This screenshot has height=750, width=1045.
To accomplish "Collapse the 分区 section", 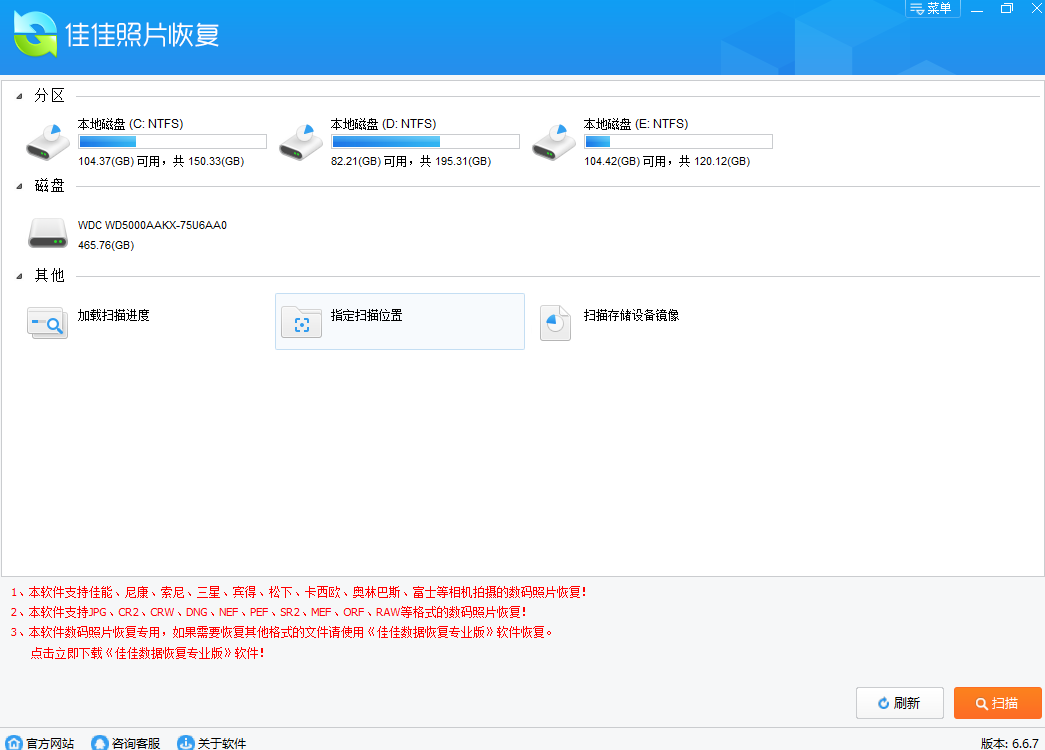I will coord(21,96).
